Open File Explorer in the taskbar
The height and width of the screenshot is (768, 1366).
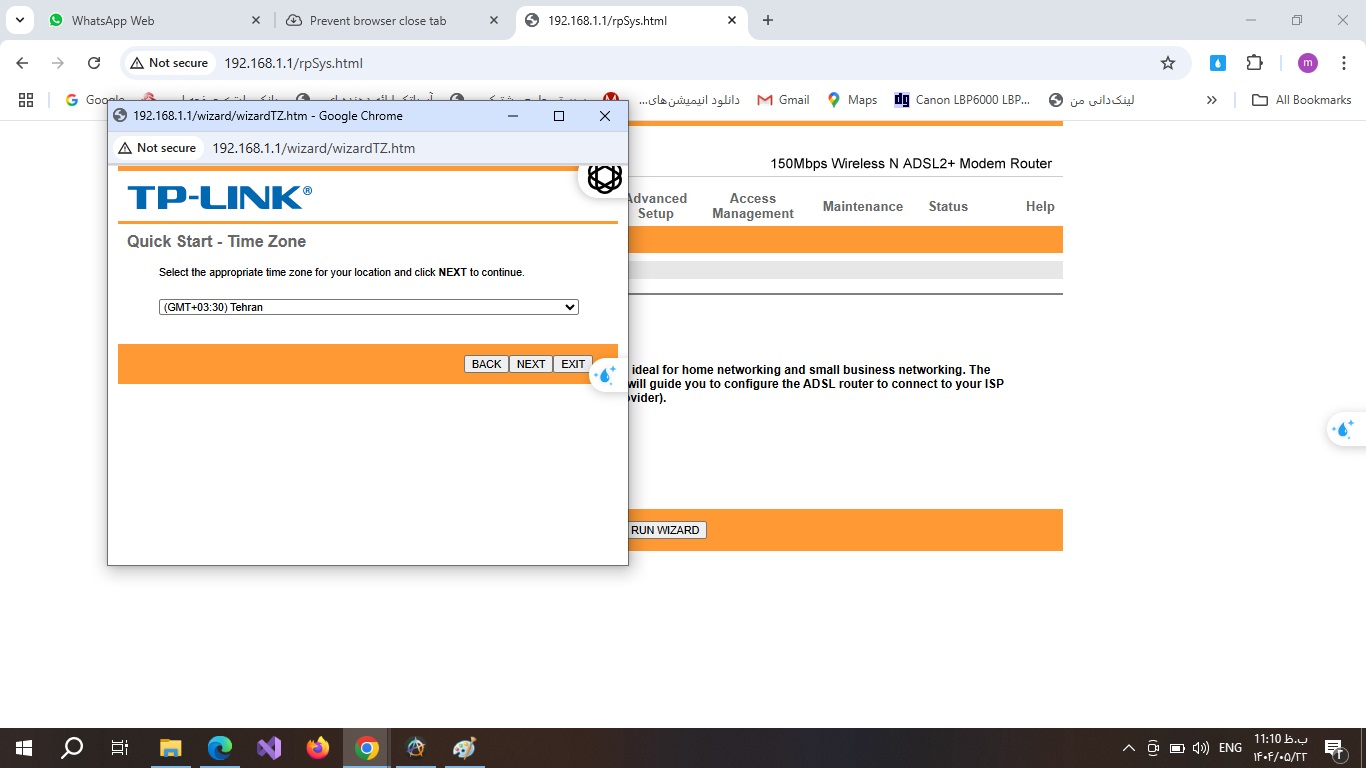tap(171, 748)
